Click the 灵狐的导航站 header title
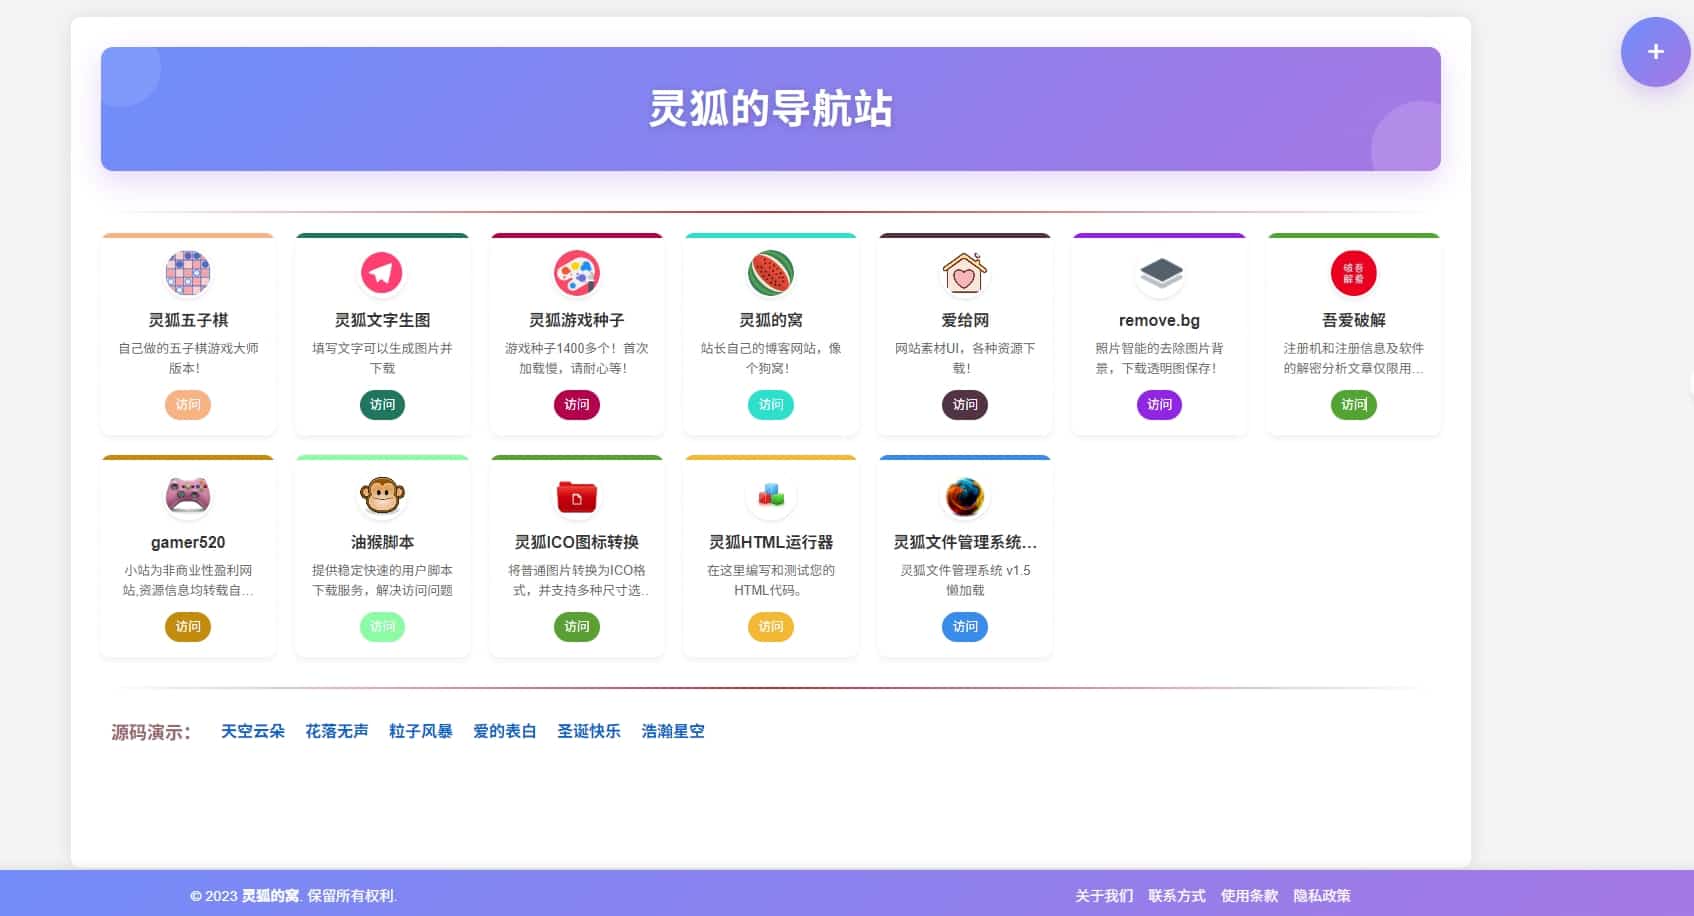This screenshot has height=916, width=1694. pos(771,108)
